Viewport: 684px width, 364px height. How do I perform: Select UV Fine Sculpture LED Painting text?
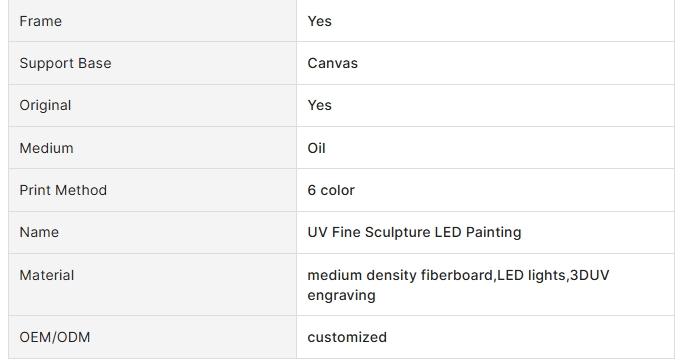coord(414,232)
